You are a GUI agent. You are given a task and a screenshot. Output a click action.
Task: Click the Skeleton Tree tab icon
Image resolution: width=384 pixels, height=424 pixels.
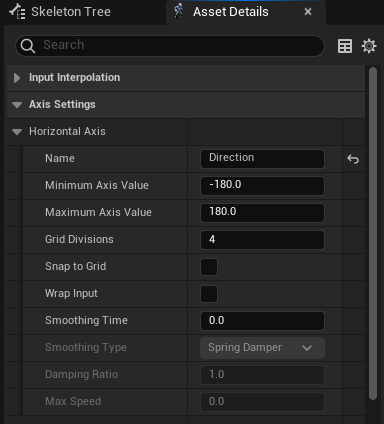pyautogui.click(x=17, y=12)
